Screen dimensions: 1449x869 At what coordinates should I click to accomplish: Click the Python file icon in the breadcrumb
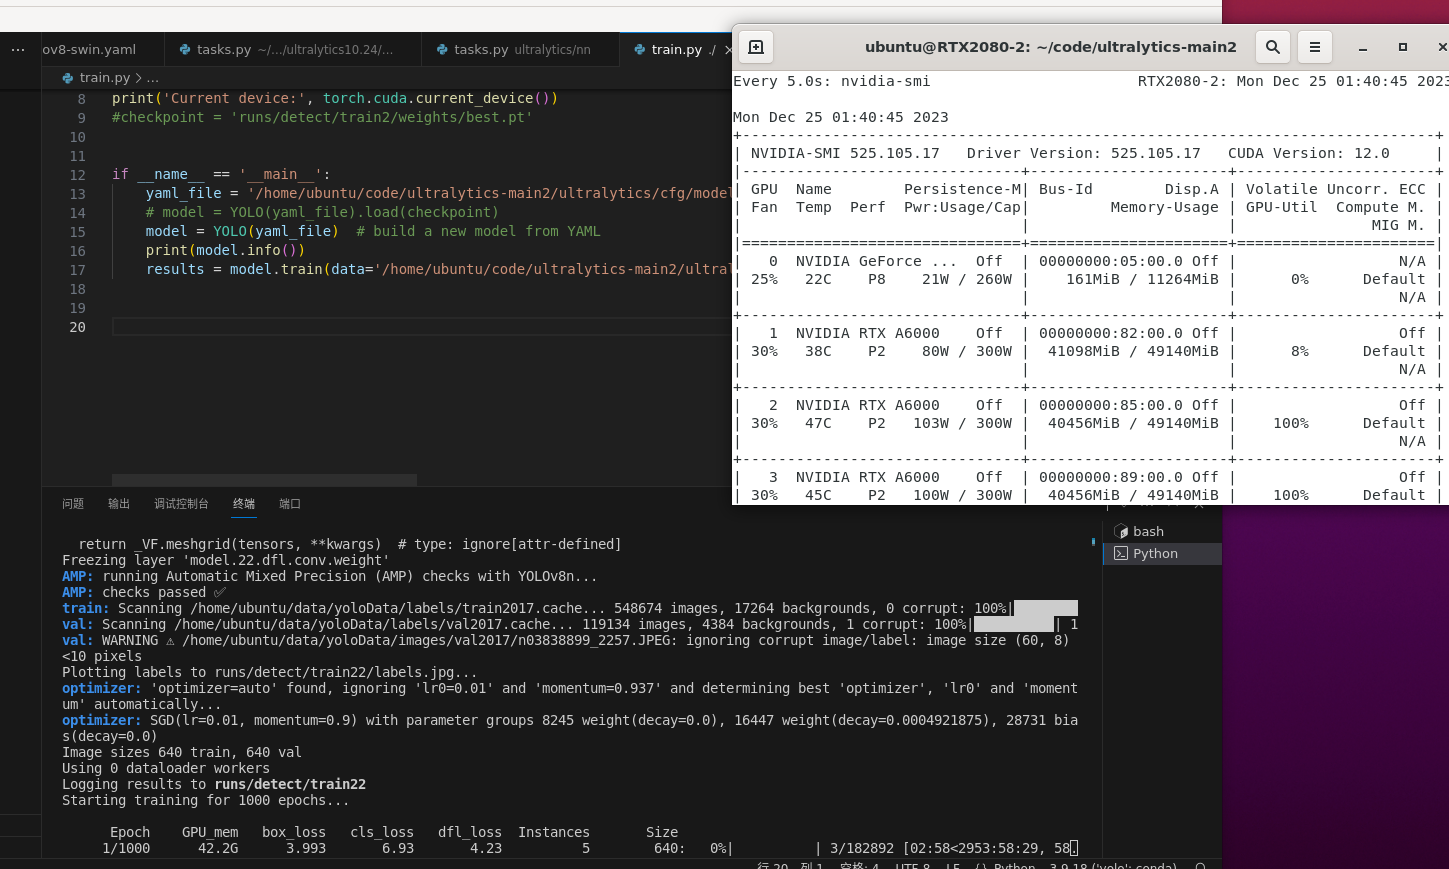pos(68,78)
